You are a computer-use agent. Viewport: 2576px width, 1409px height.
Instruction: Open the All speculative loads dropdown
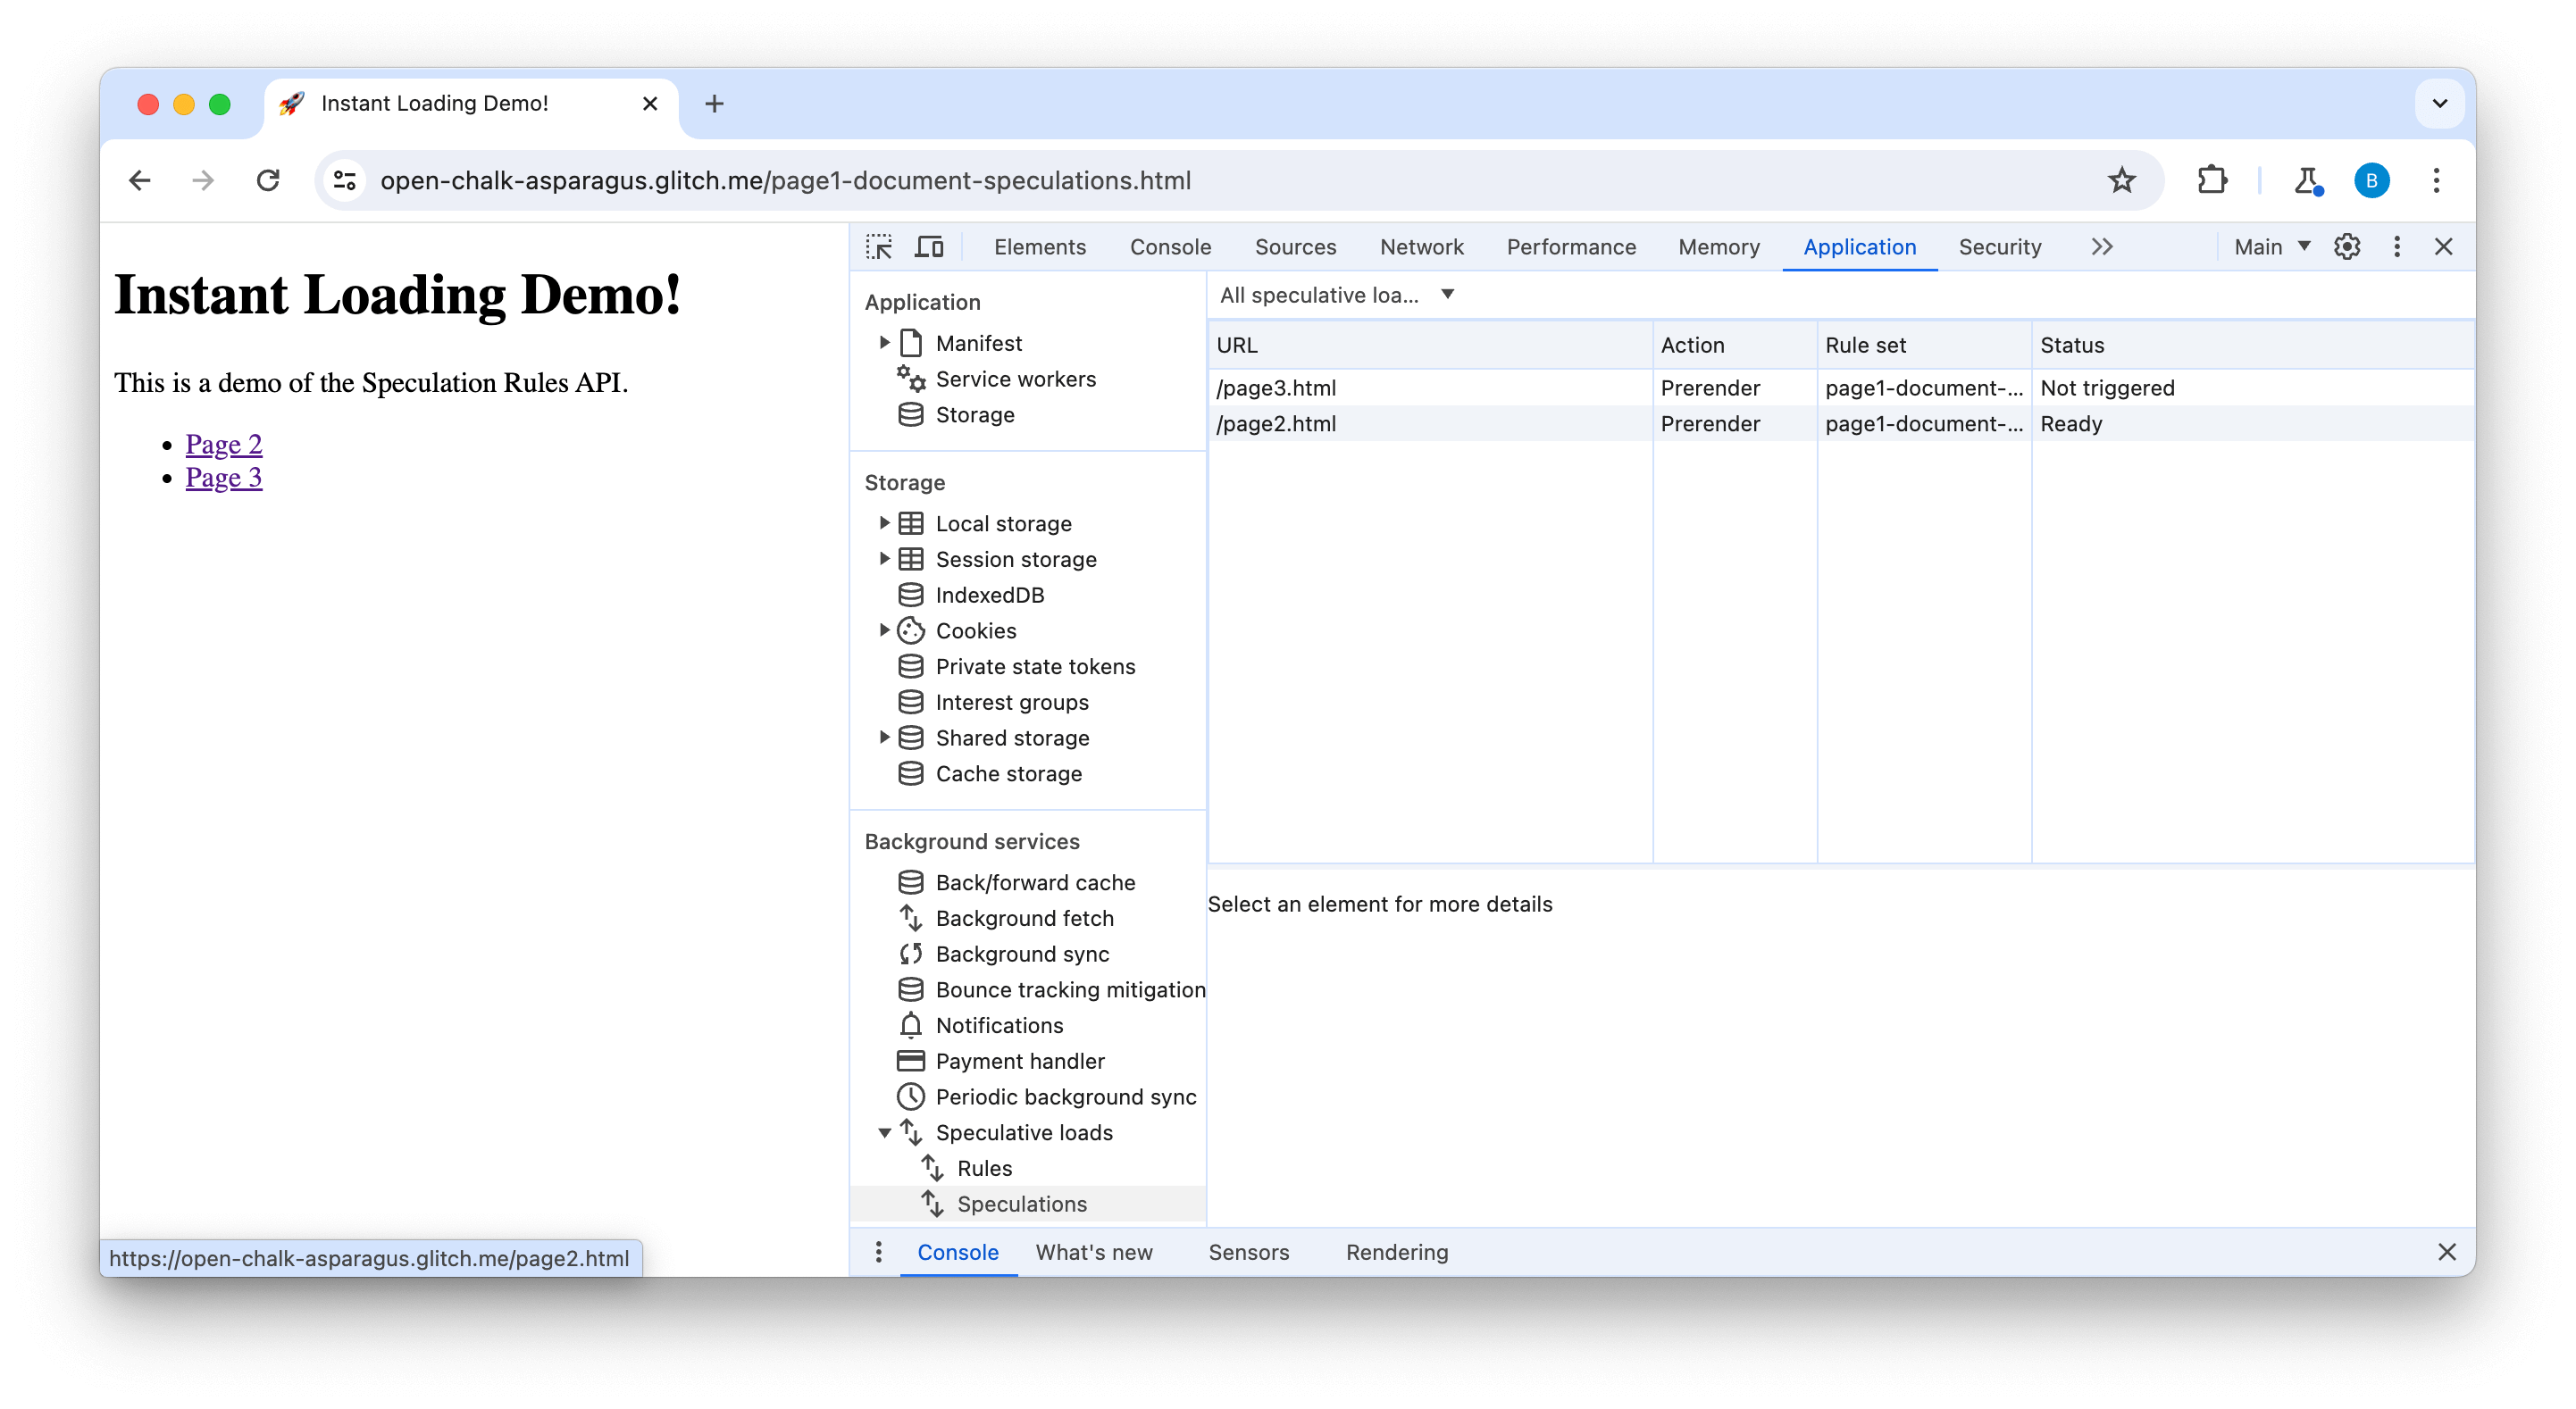[x=1336, y=295]
